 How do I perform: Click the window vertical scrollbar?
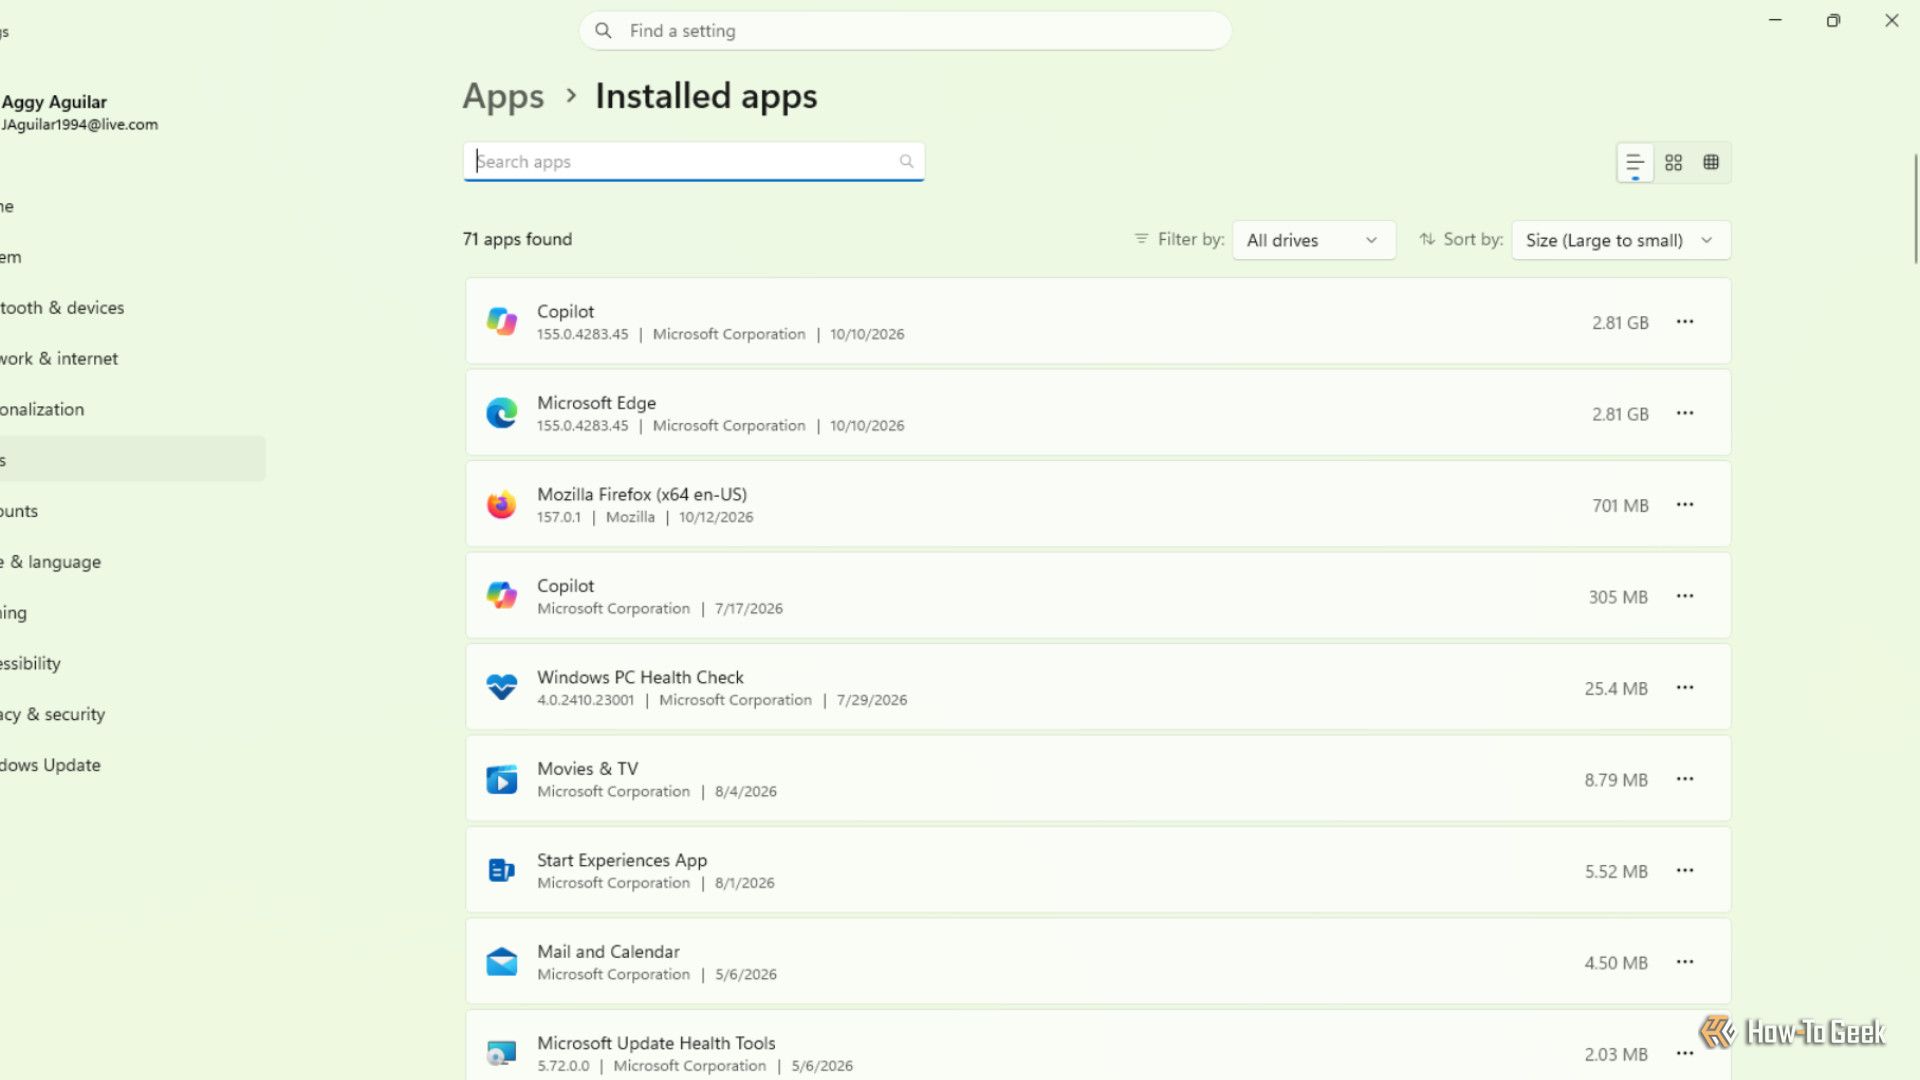click(1916, 208)
